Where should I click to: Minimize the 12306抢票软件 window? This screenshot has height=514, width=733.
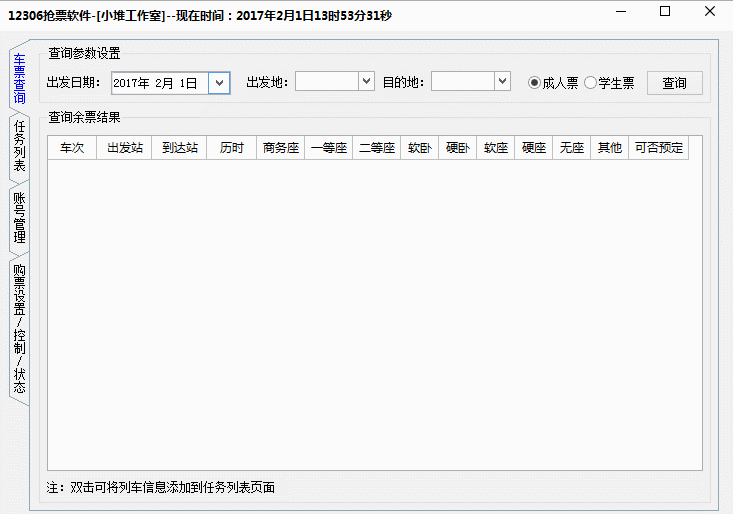pos(621,12)
